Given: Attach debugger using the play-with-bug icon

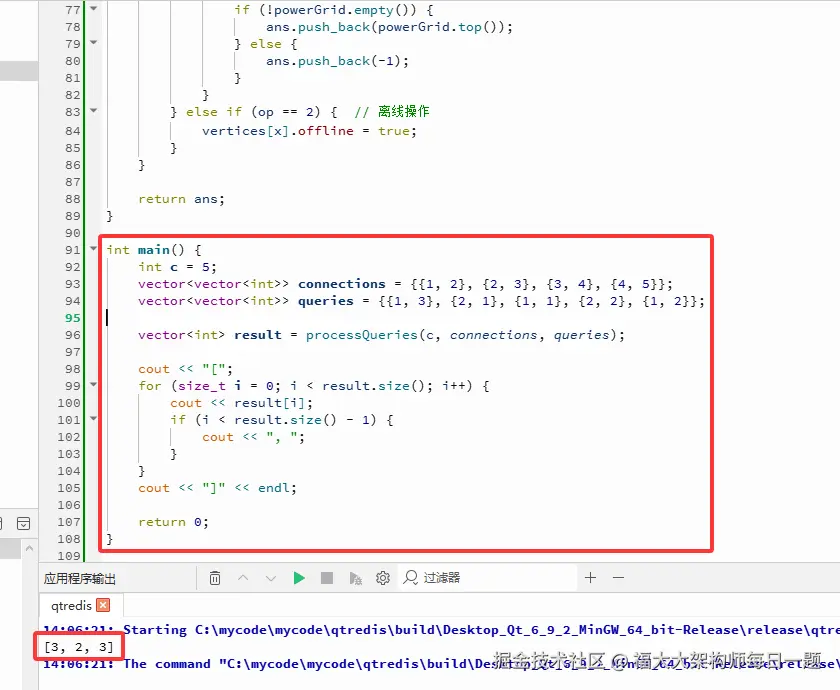Looking at the screenshot, I should 355,578.
